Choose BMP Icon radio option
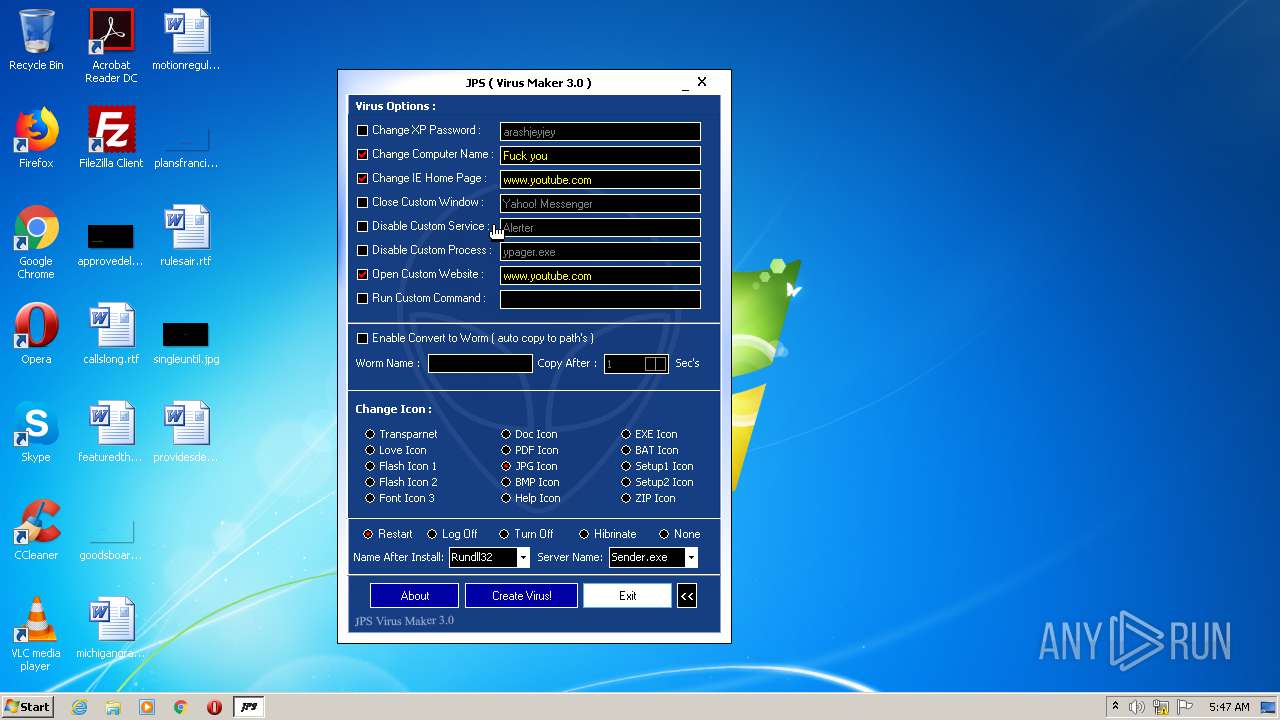Viewport: 1280px width, 720px height. [506, 482]
